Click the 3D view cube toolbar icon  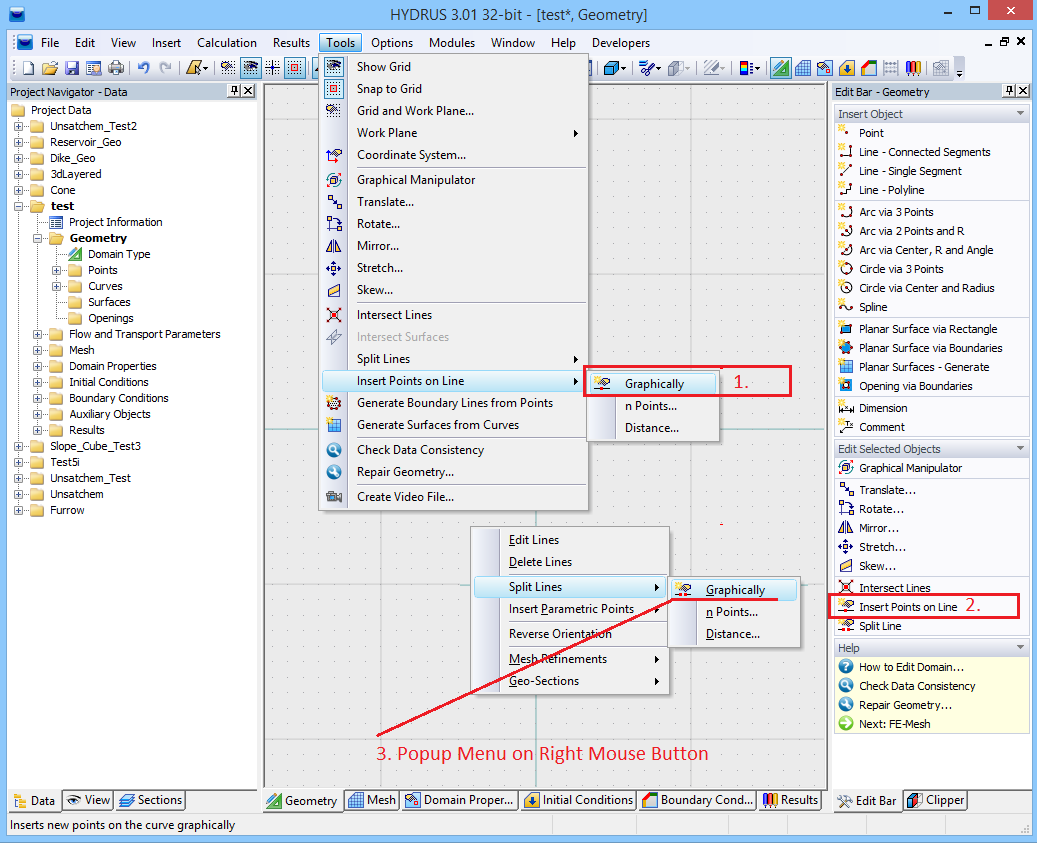tap(612, 67)
